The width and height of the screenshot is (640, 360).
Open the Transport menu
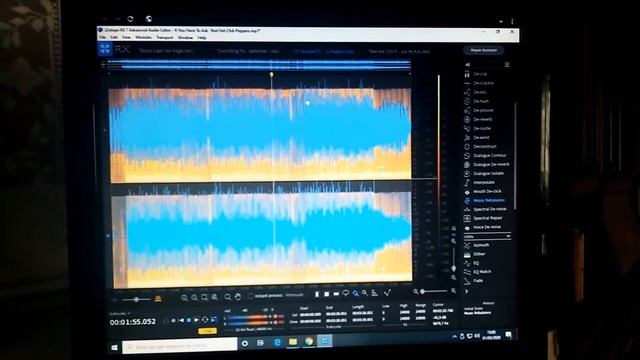pyautogui.click(x=164, y=38)
